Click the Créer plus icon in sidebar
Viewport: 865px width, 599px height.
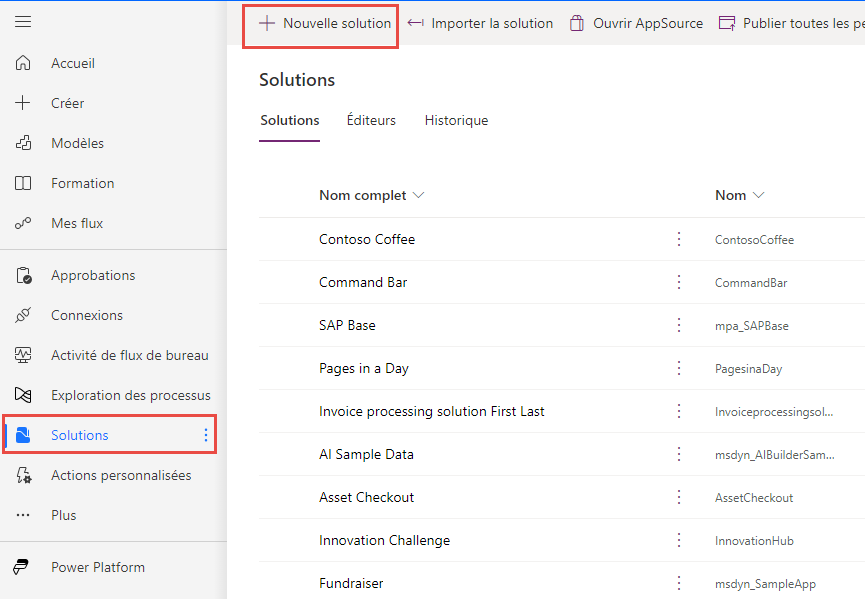pyautogui.click(x=23, y=103)
